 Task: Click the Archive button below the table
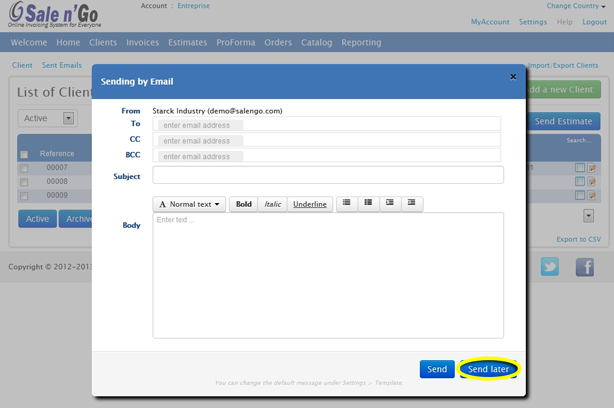pyautogui.click(x=76, y=219)
